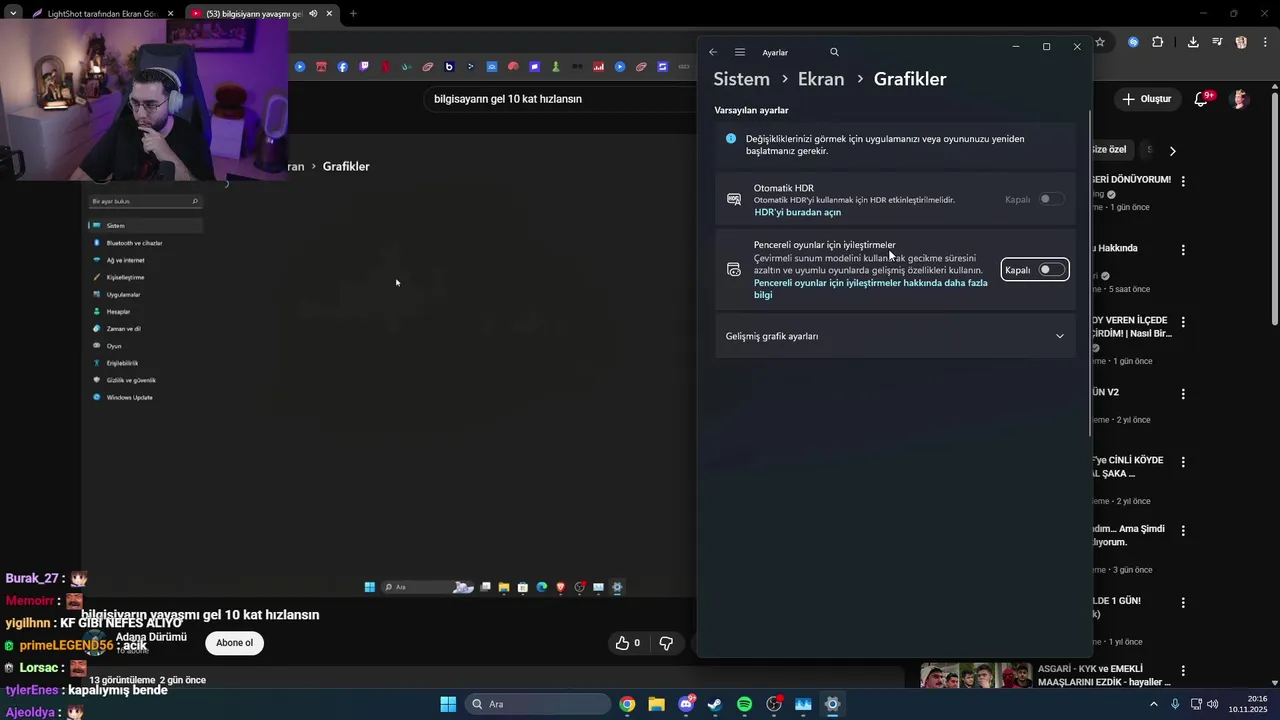
Task: Open options for VEREN İLÇEDE video
Action: [1183, 322]
